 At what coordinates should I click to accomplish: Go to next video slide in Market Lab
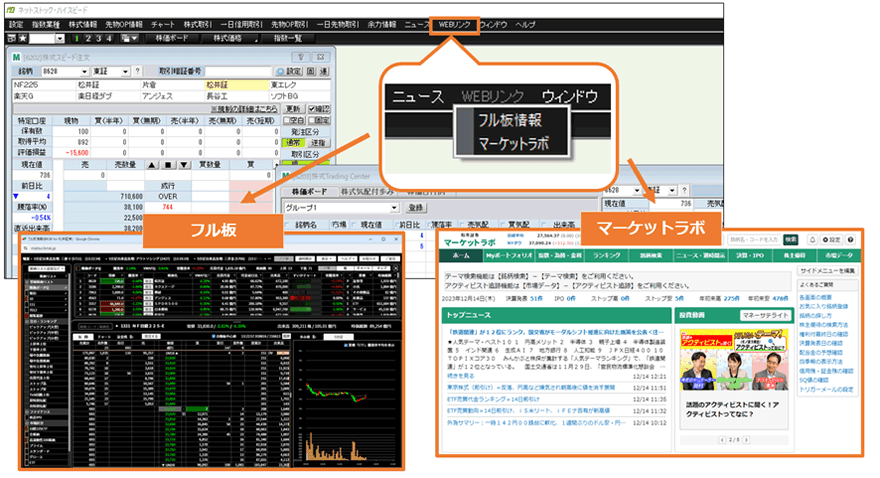click(746, 440)
